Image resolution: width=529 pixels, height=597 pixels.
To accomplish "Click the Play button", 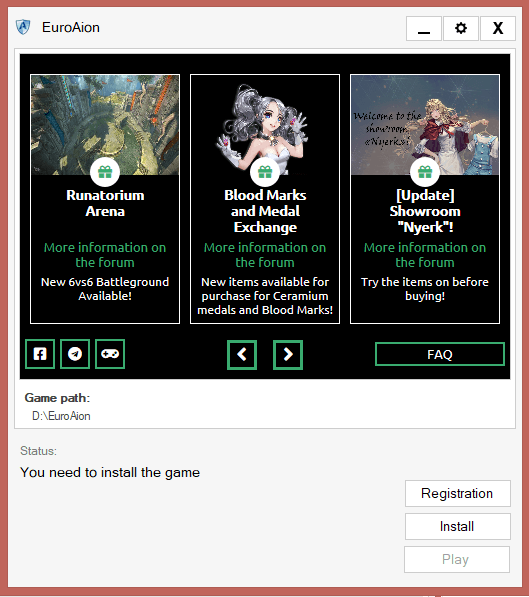I will (x=457, y=559).
